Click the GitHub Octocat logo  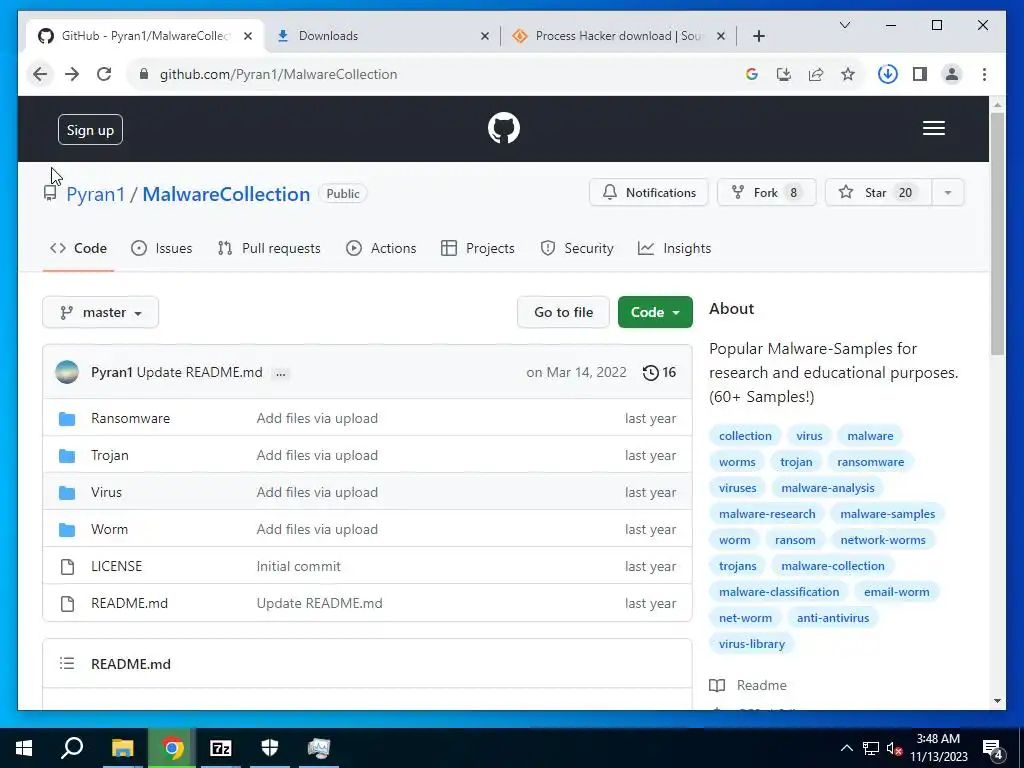point(504,128)
